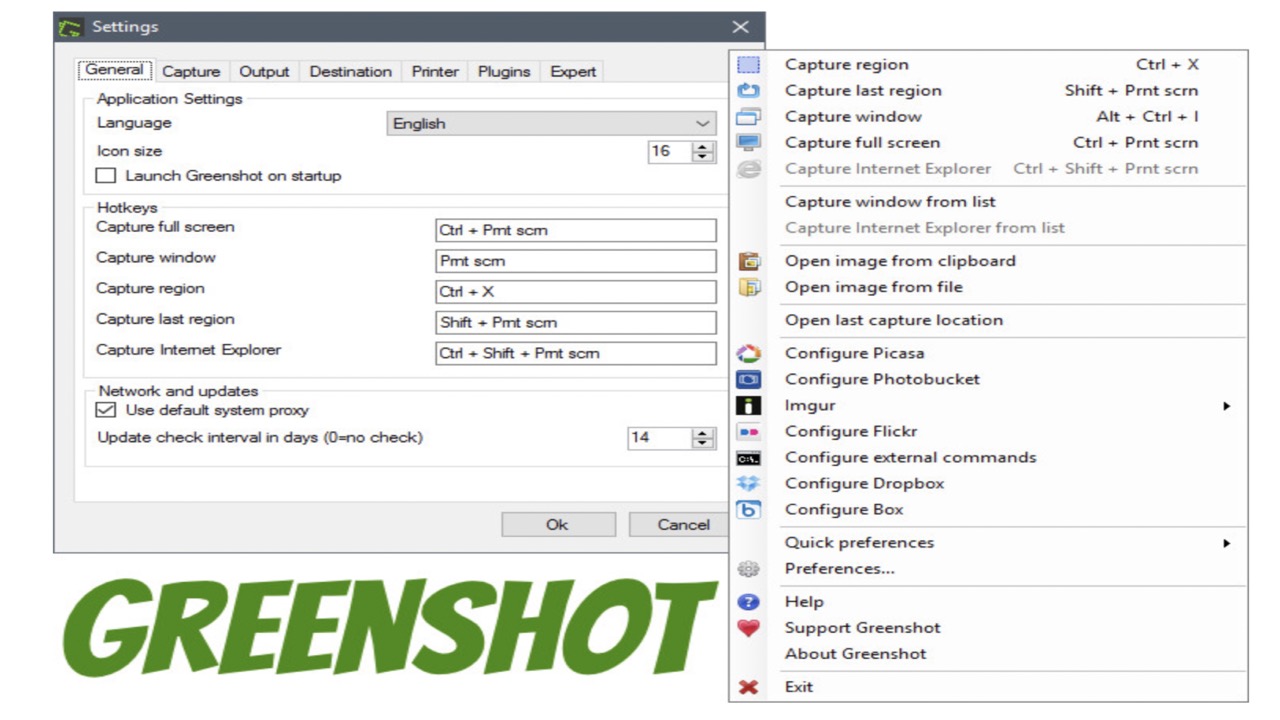The height and width of the screenshot is (720, 1280).
Task: Click the Support Greenshot heart icon
Action: click(x=748, y=628)
